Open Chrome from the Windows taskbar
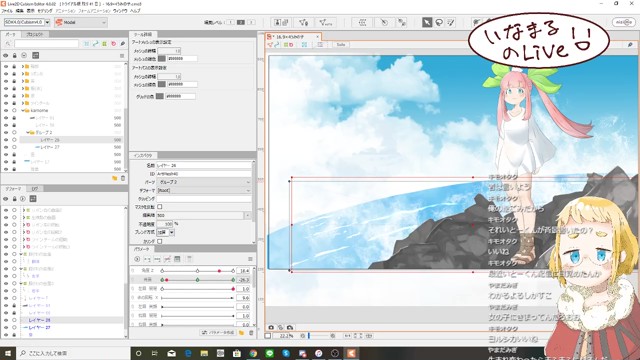 coord(253,353)
